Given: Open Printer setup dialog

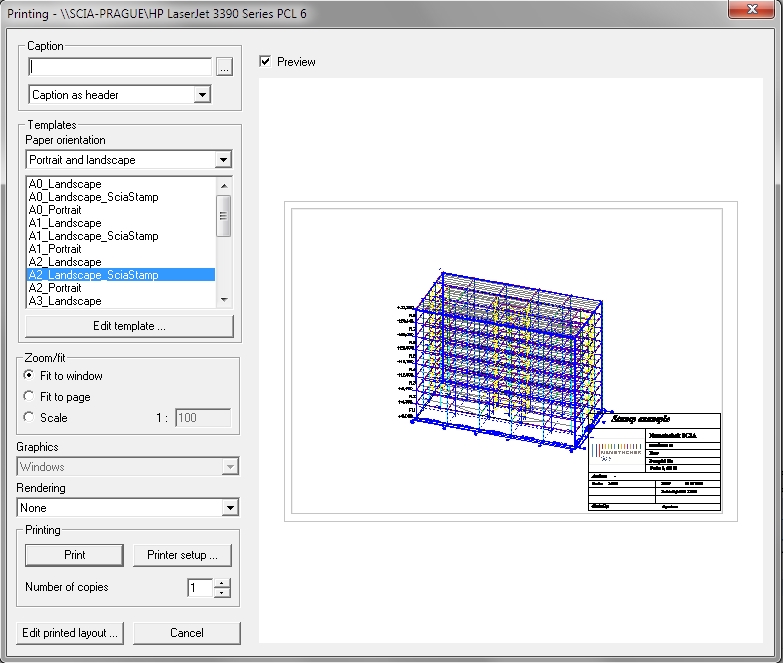Looking at the screenshot, I should (x=182, y=555).
